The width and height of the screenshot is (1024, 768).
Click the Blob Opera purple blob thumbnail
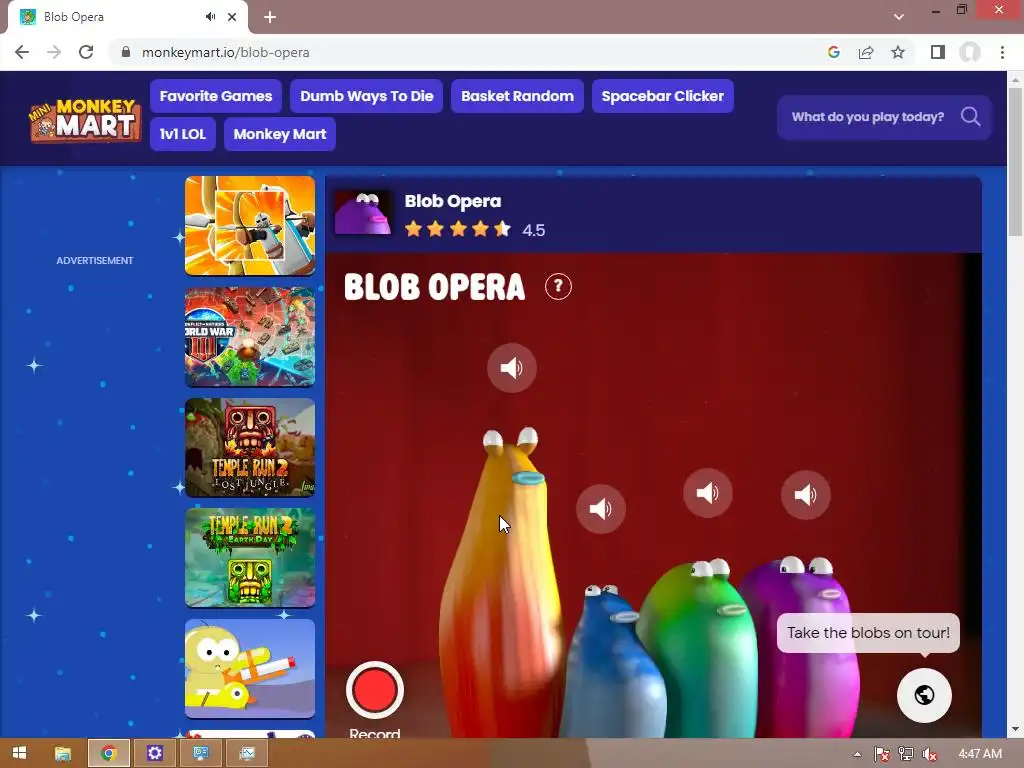pyautogui.click(x=363, y=212)
